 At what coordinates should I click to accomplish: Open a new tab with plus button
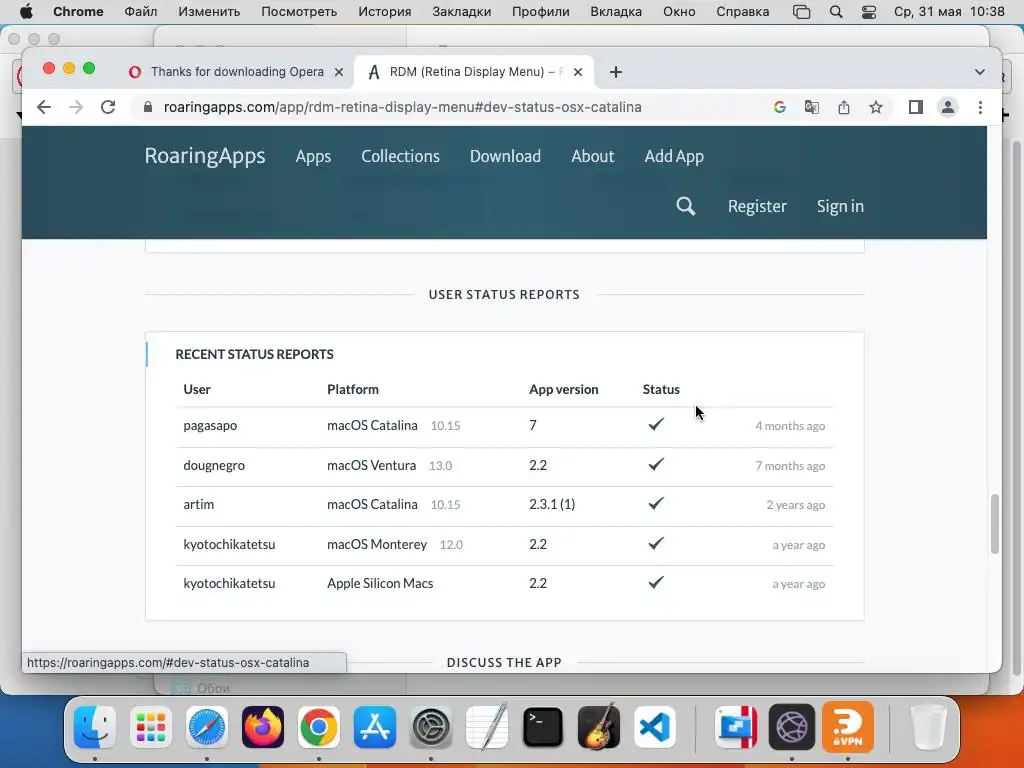coord(616,72)
